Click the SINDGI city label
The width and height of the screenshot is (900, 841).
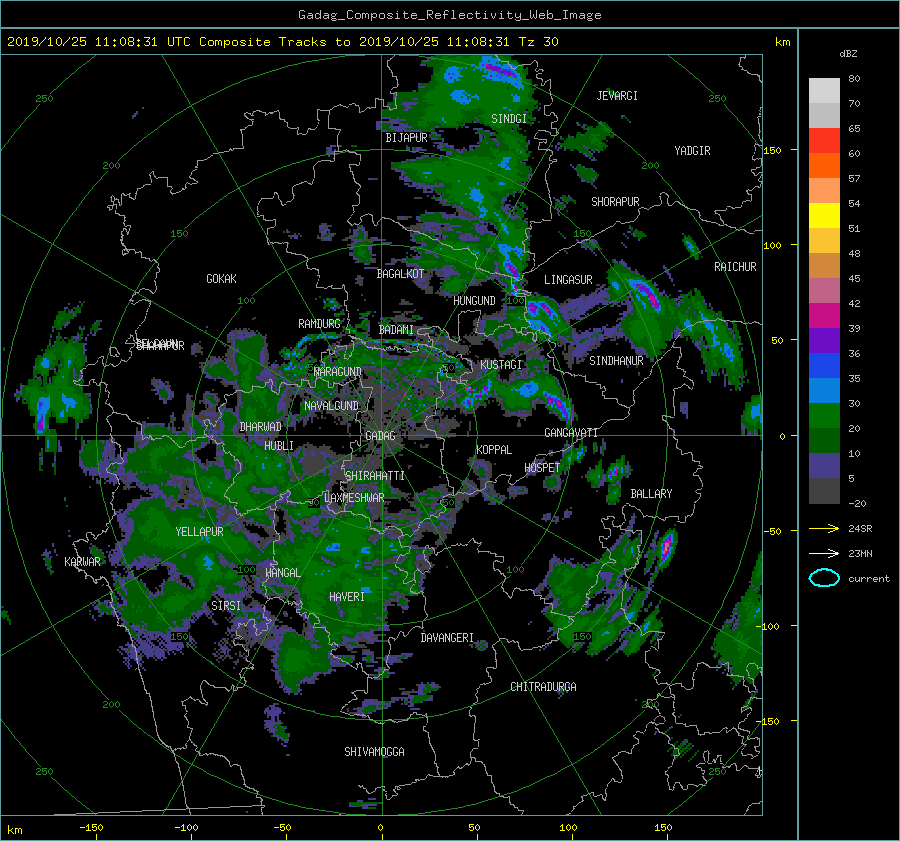click(x=509, y=118)
